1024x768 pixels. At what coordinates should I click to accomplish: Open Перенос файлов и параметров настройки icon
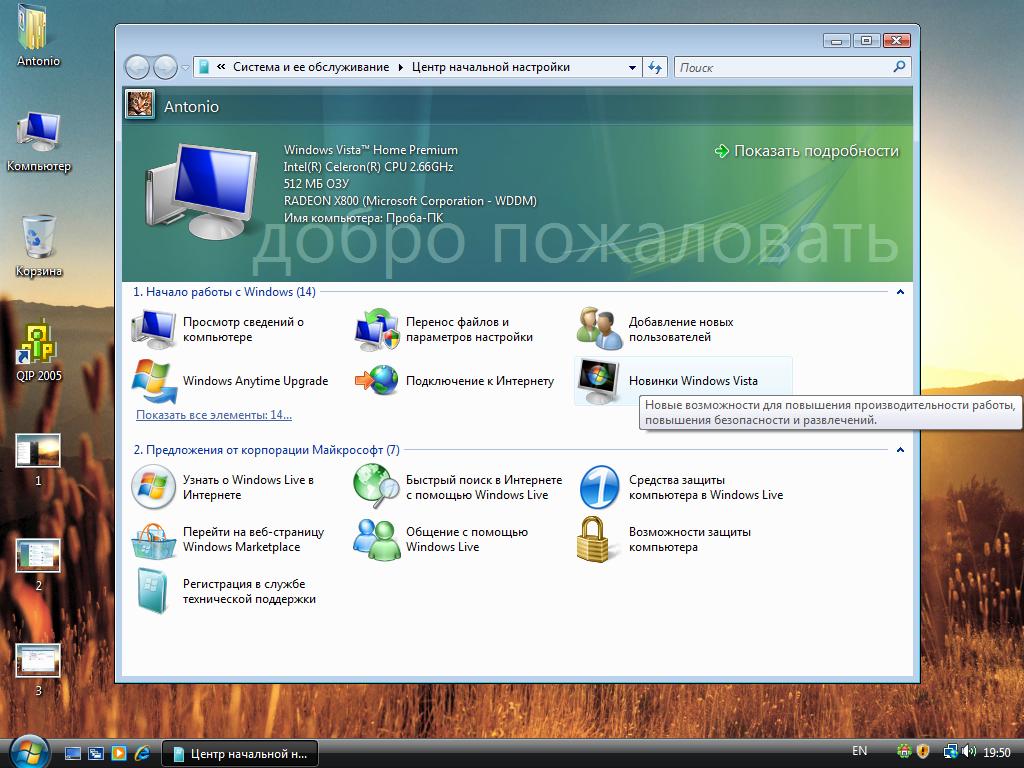tap(376, 329)
